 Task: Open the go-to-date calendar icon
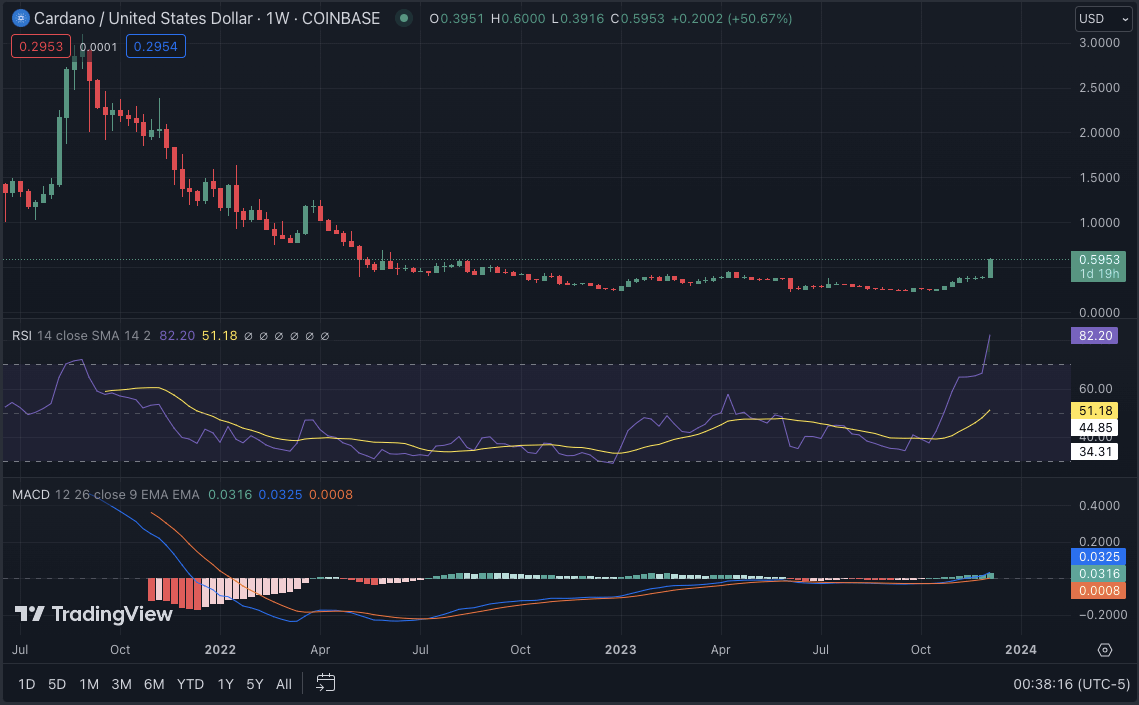[x=325, y=683]
